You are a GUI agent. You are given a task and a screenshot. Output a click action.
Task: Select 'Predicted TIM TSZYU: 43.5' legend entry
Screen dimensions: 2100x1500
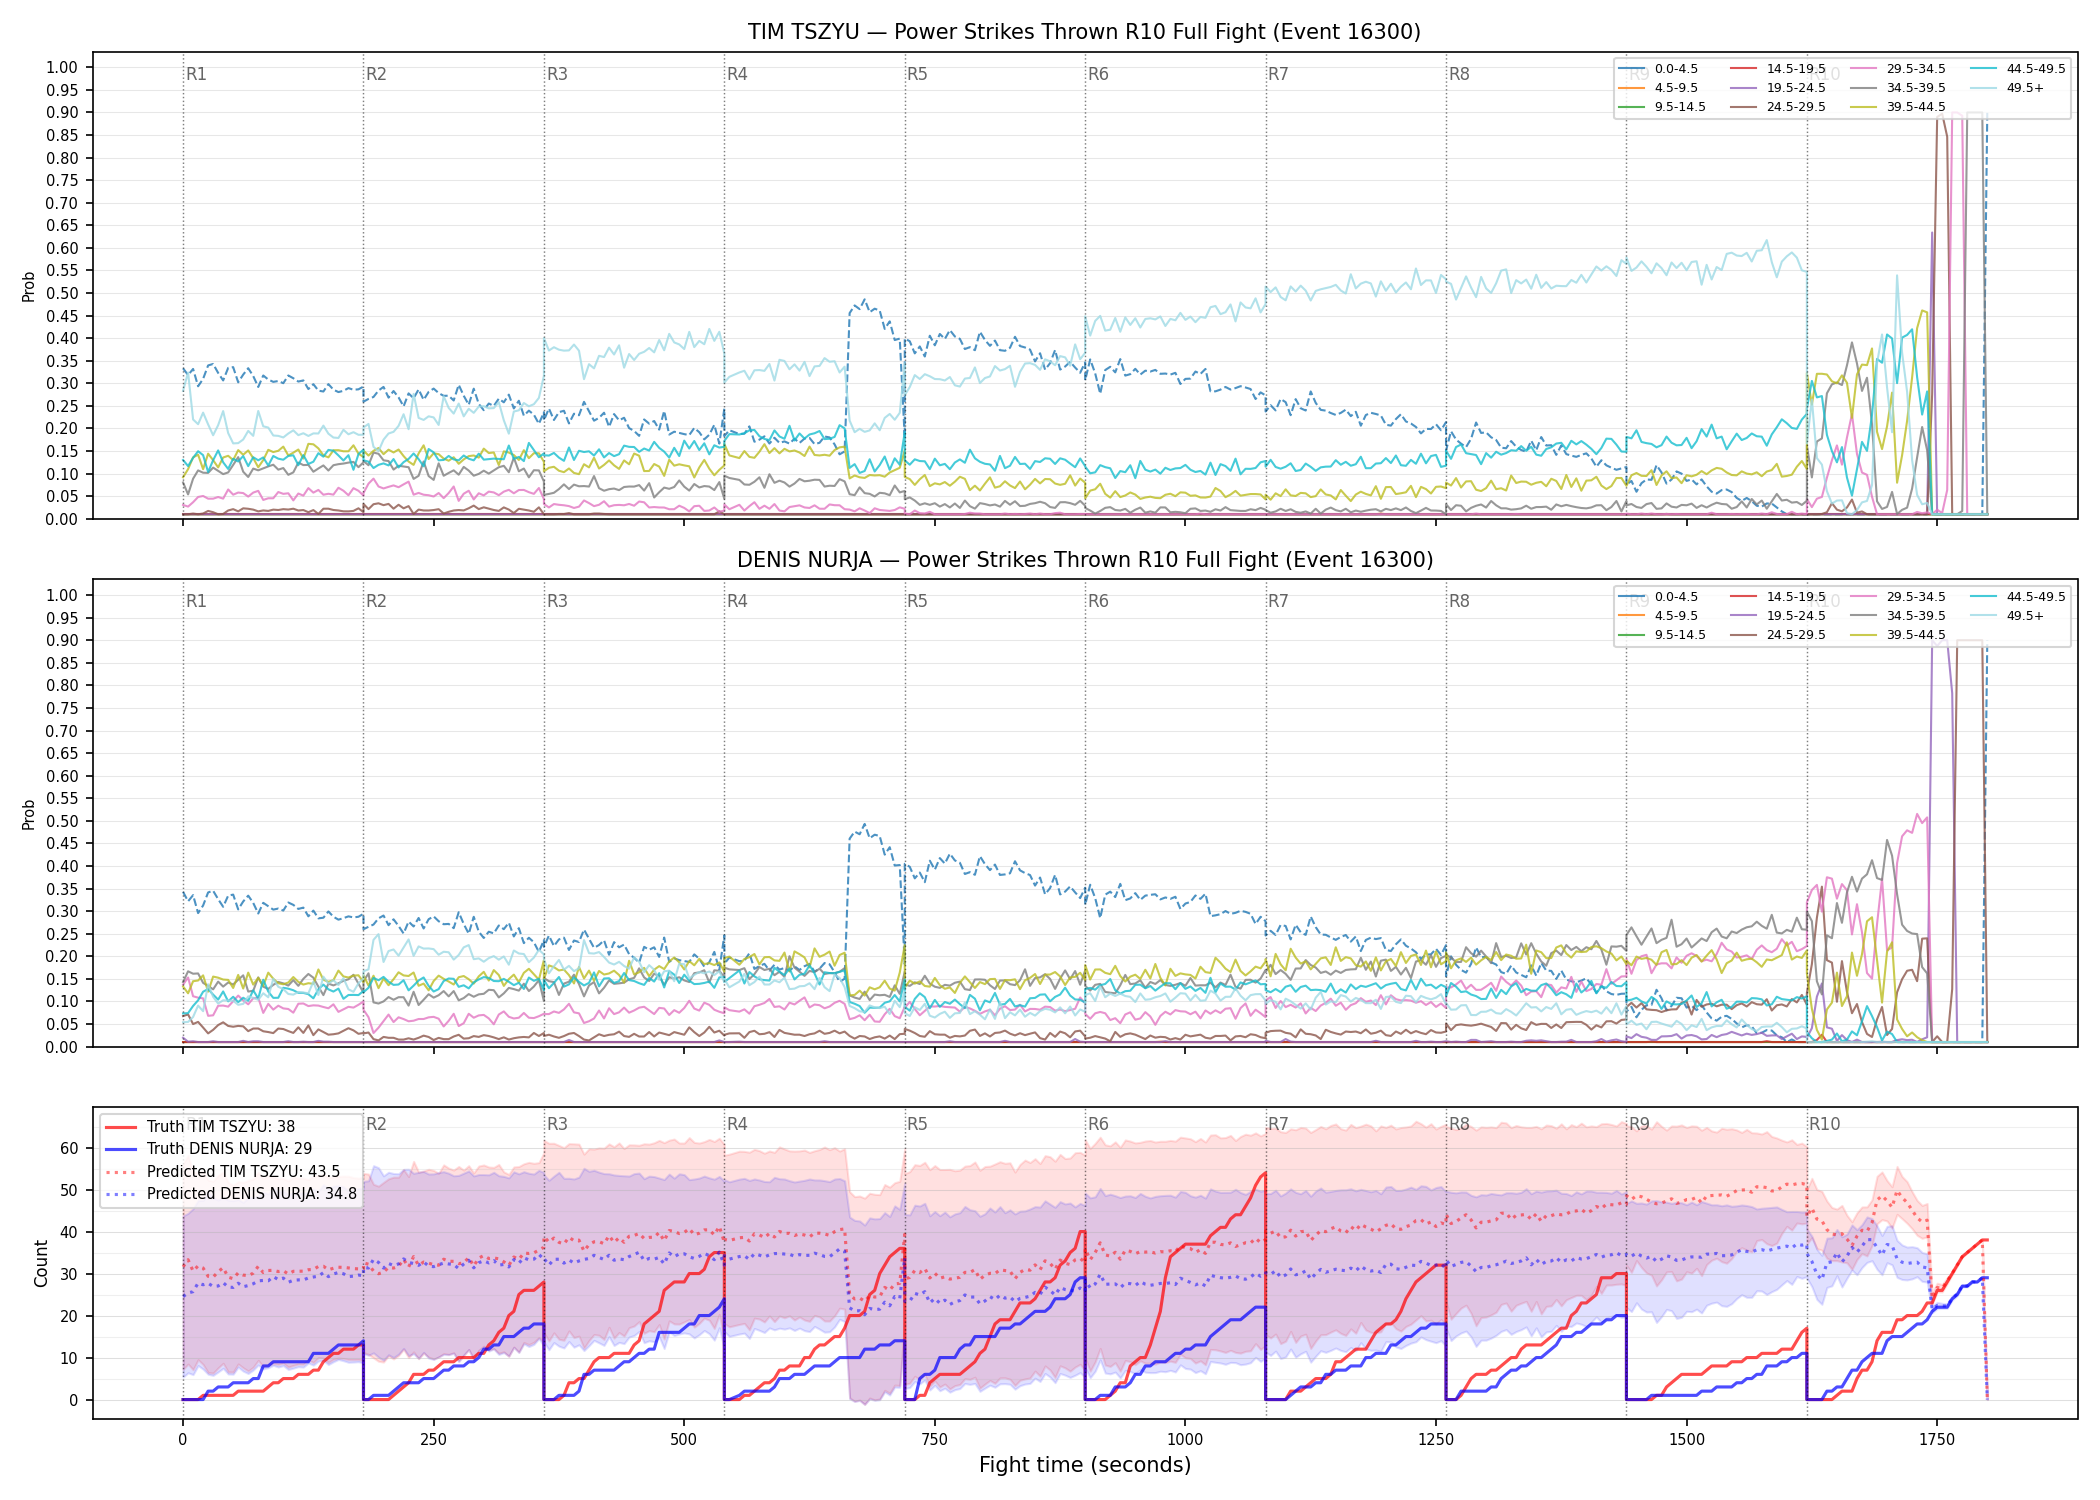tap(244, 1171)
